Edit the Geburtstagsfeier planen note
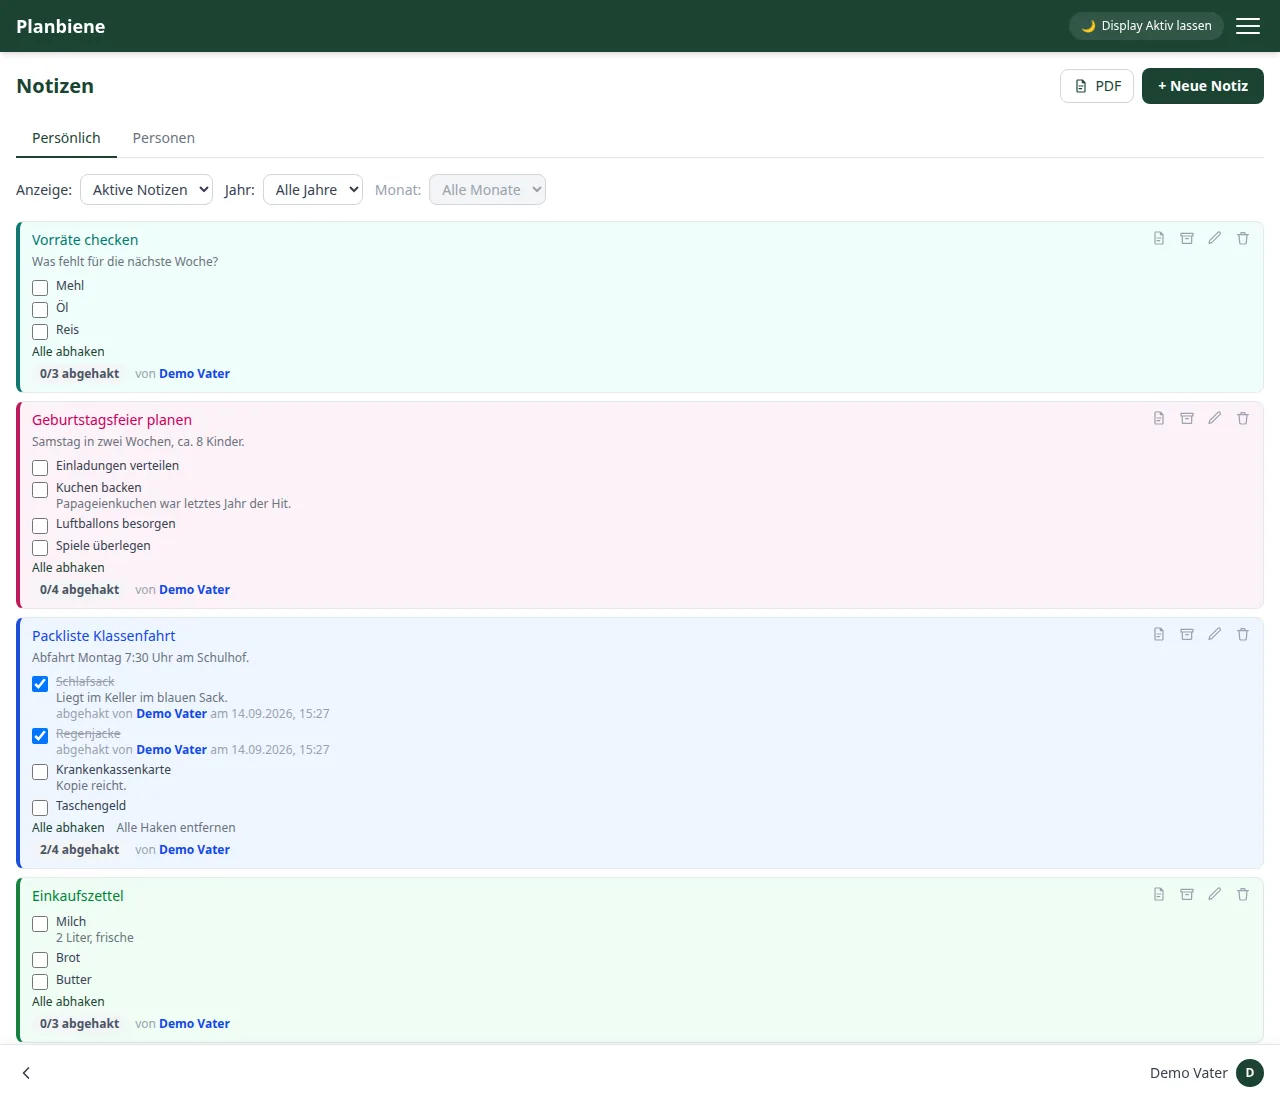 tap(1215, 418)
